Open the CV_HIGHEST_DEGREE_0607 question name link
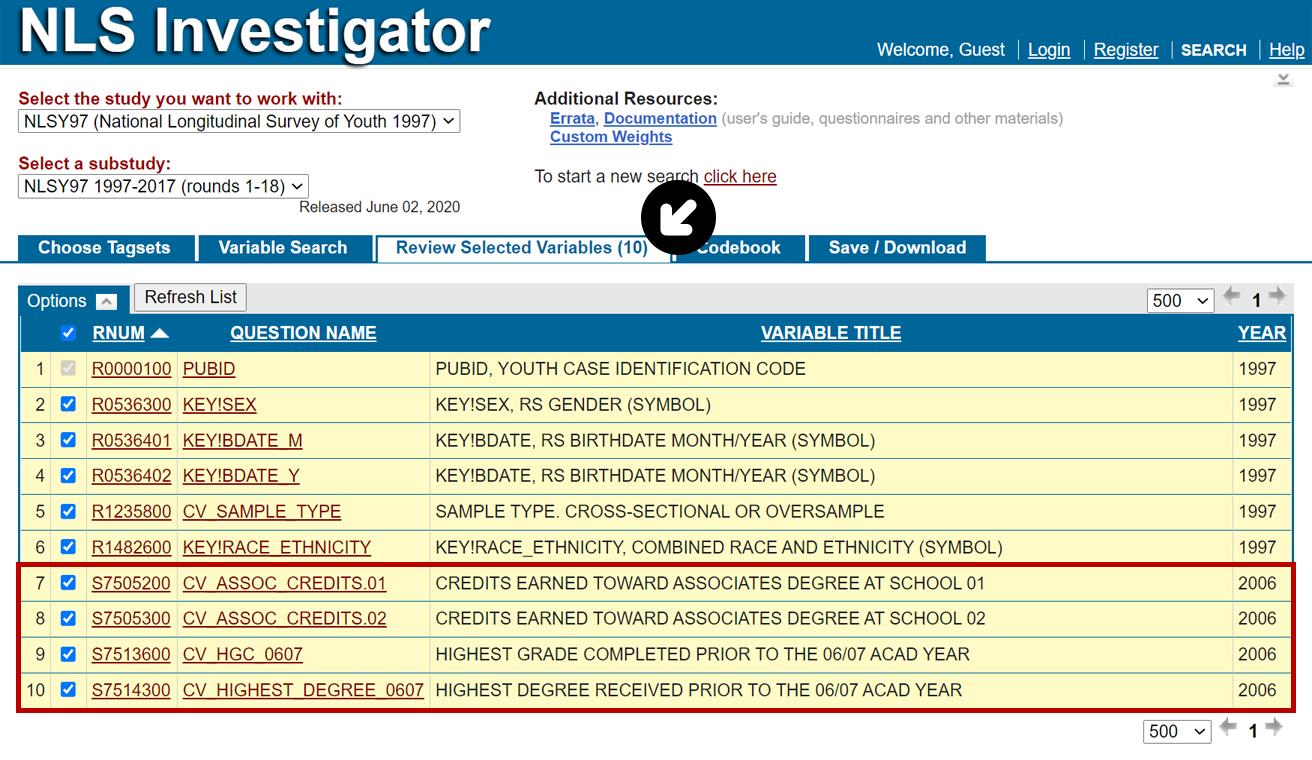Viewport: 1312px width, 760px height. point(304,690)
